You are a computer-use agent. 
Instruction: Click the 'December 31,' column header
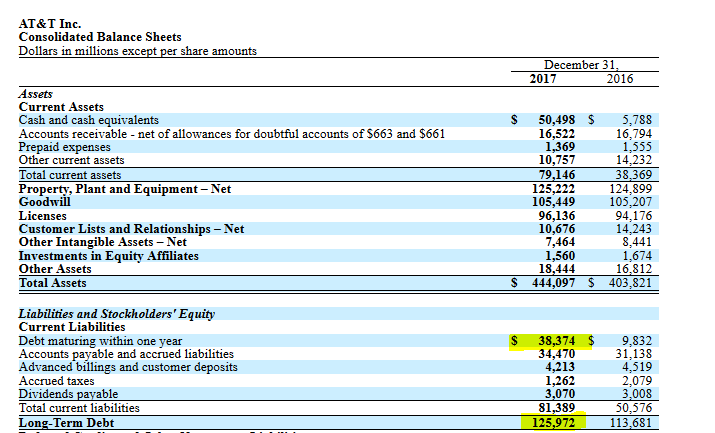pyautogui.click(x=581, y=65)
